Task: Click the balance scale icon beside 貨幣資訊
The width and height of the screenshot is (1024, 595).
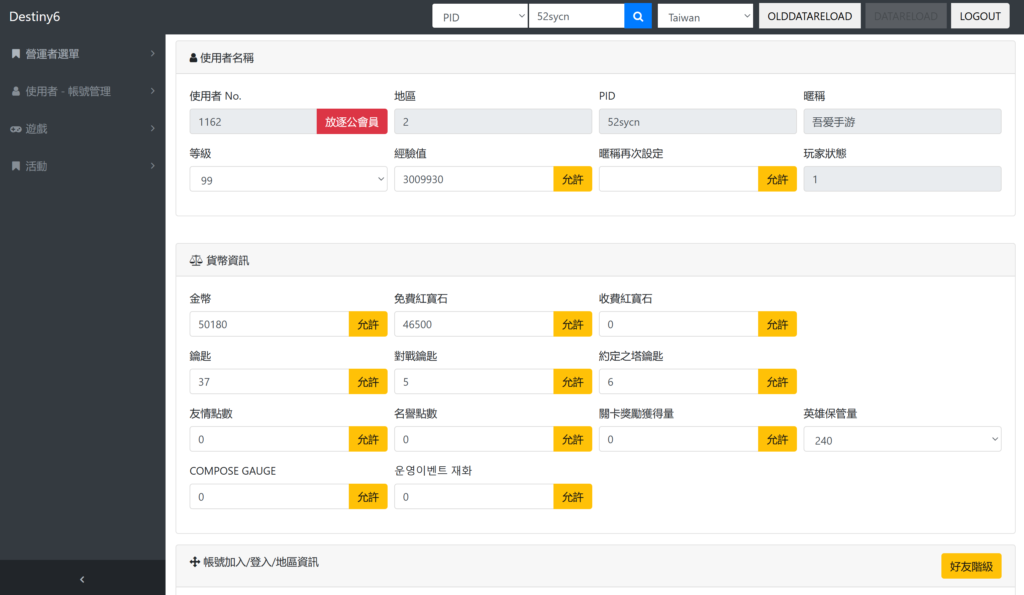Action: (x=195, y=260)
